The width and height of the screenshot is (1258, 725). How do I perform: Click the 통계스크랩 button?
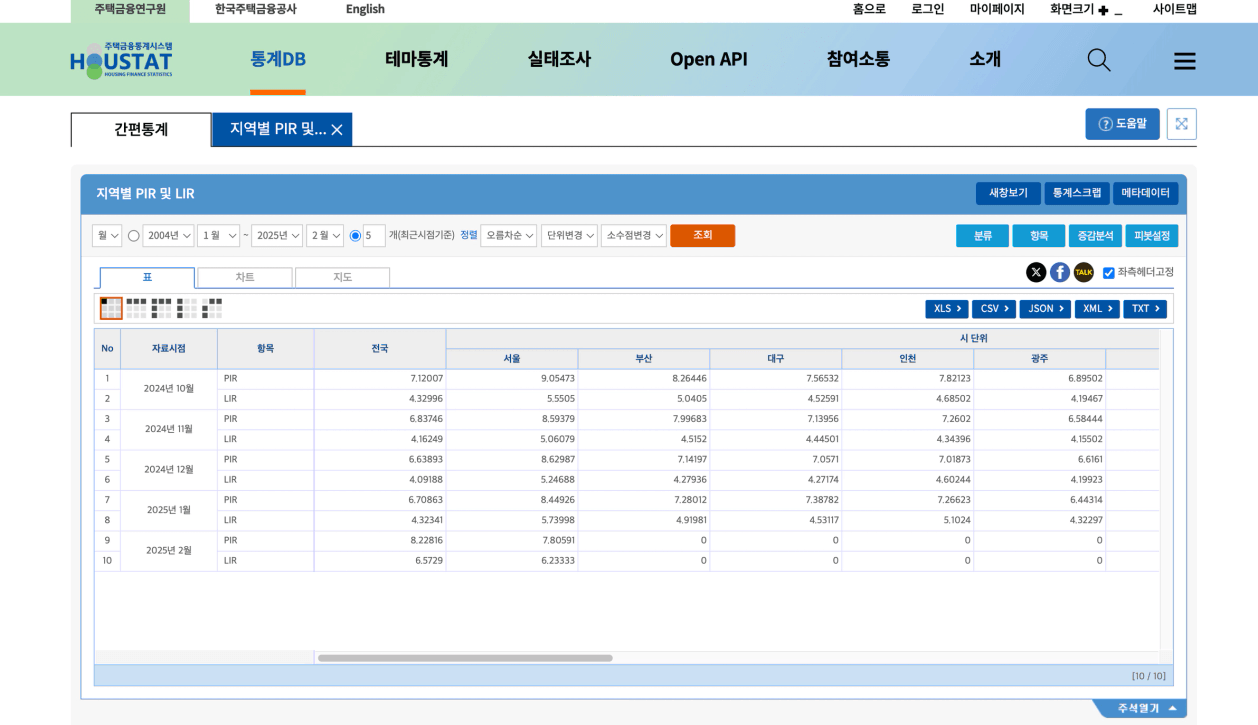(1077, 193)
